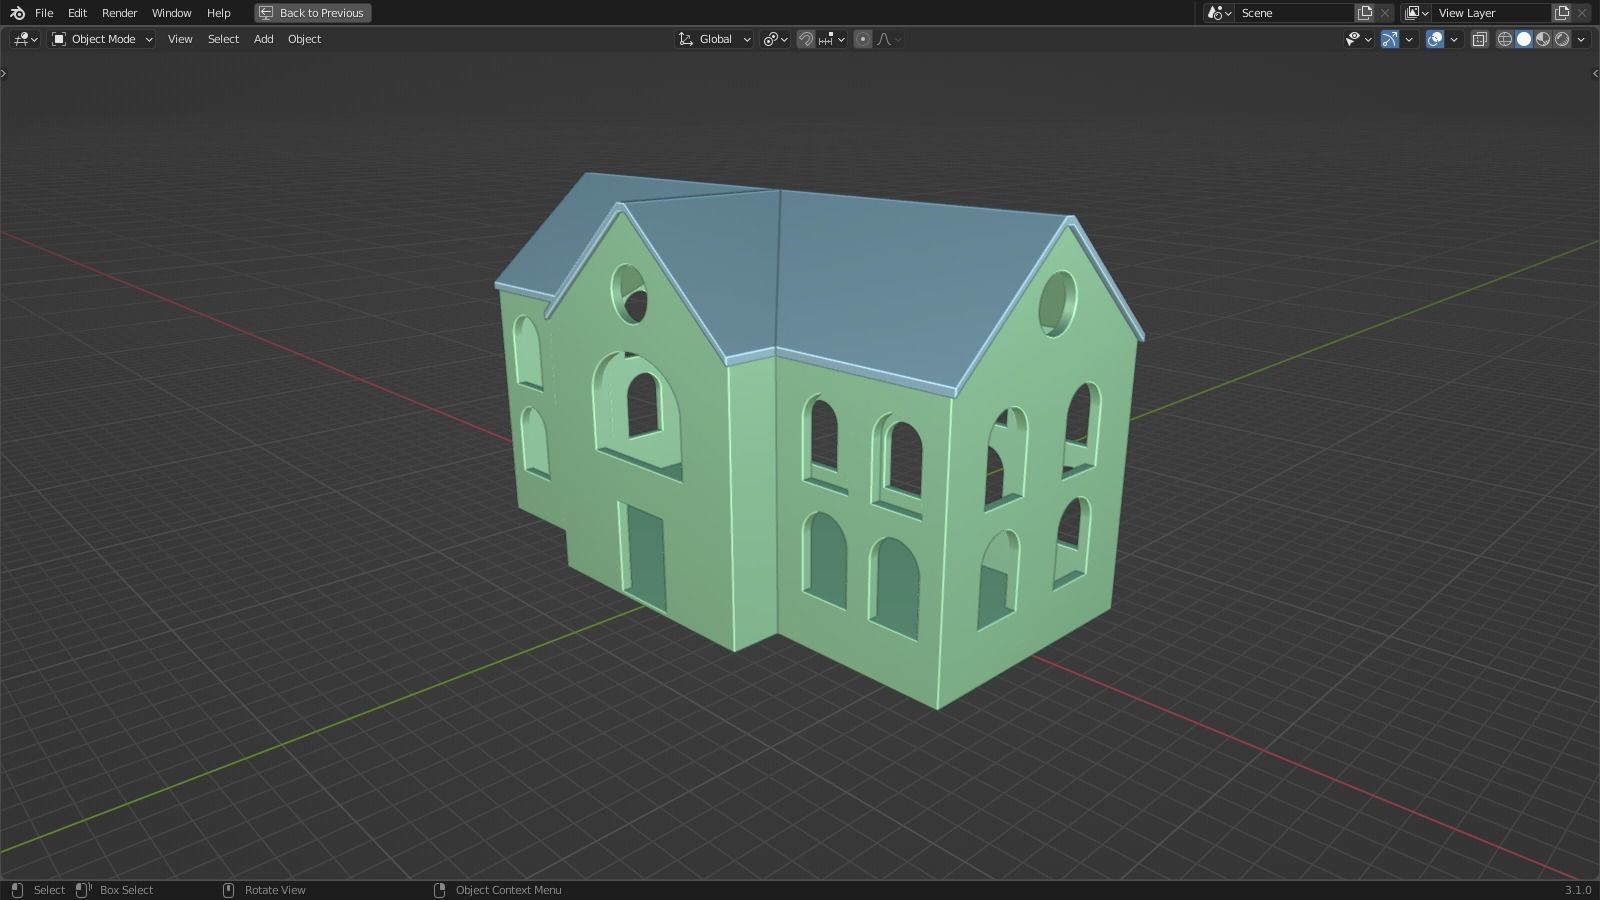Delete the scene with X icon
This screenshot has width=1600, height=900.
pyautogui.click(x=1385, y=13)
